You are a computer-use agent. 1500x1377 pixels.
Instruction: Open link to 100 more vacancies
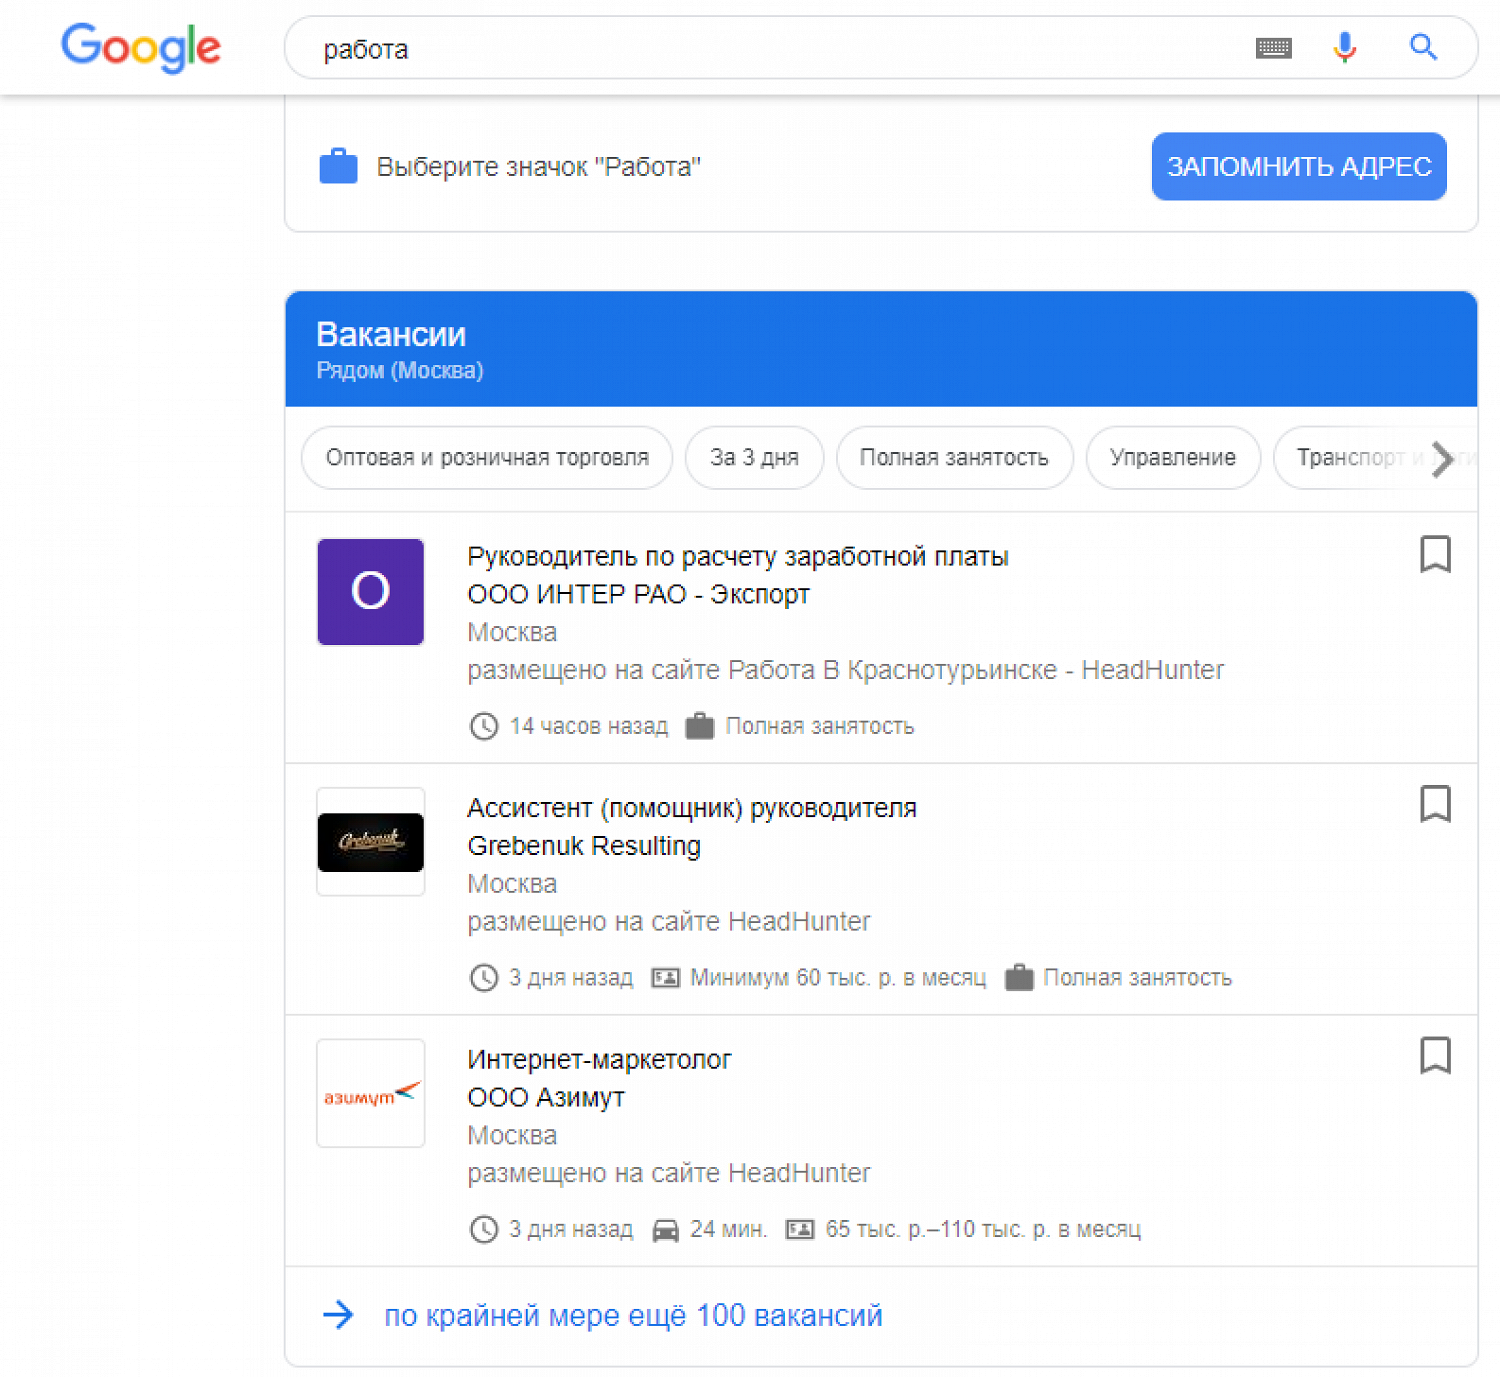pyautogui.click(x=633, y=1316)
